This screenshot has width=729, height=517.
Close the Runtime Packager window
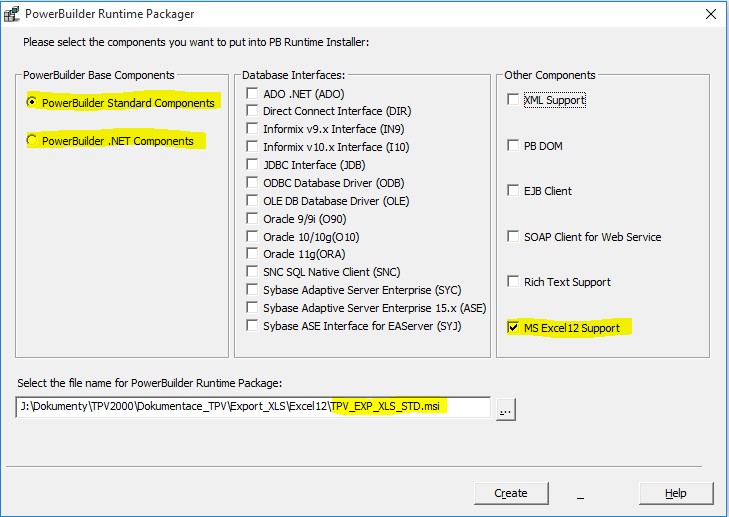click(710, 14)
